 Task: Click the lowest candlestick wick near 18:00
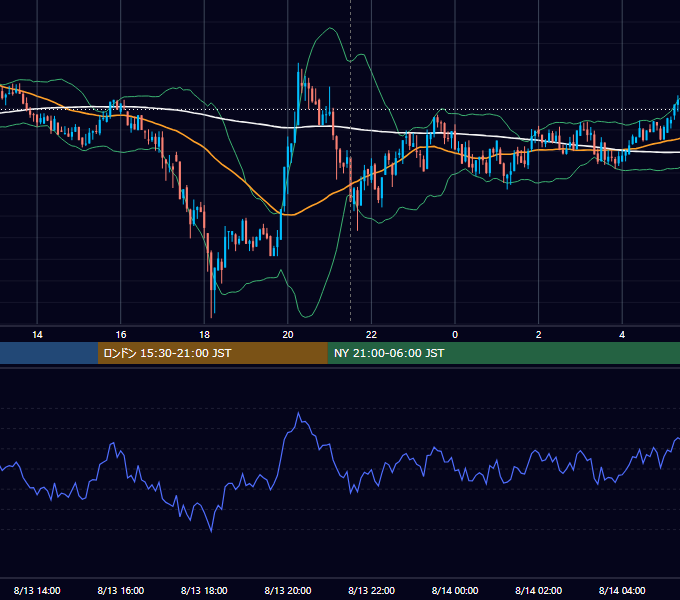[x=211, y=303]
